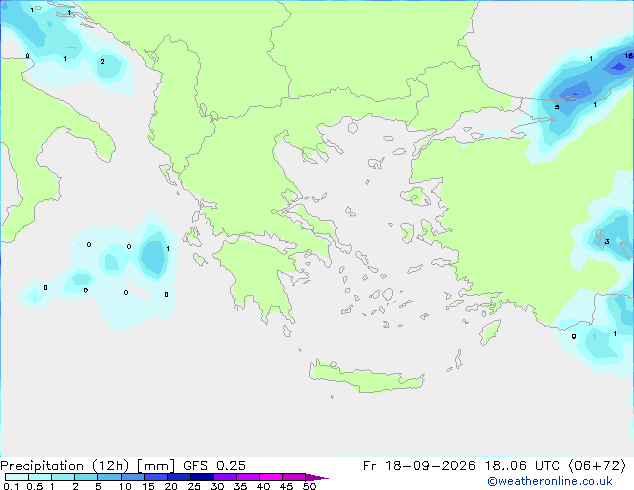Viewport: 634px width, 490px height.
Task: Choose the magenta 40–45 mm legend swatch
Action: pyautogui.click(x=271, y=477)
